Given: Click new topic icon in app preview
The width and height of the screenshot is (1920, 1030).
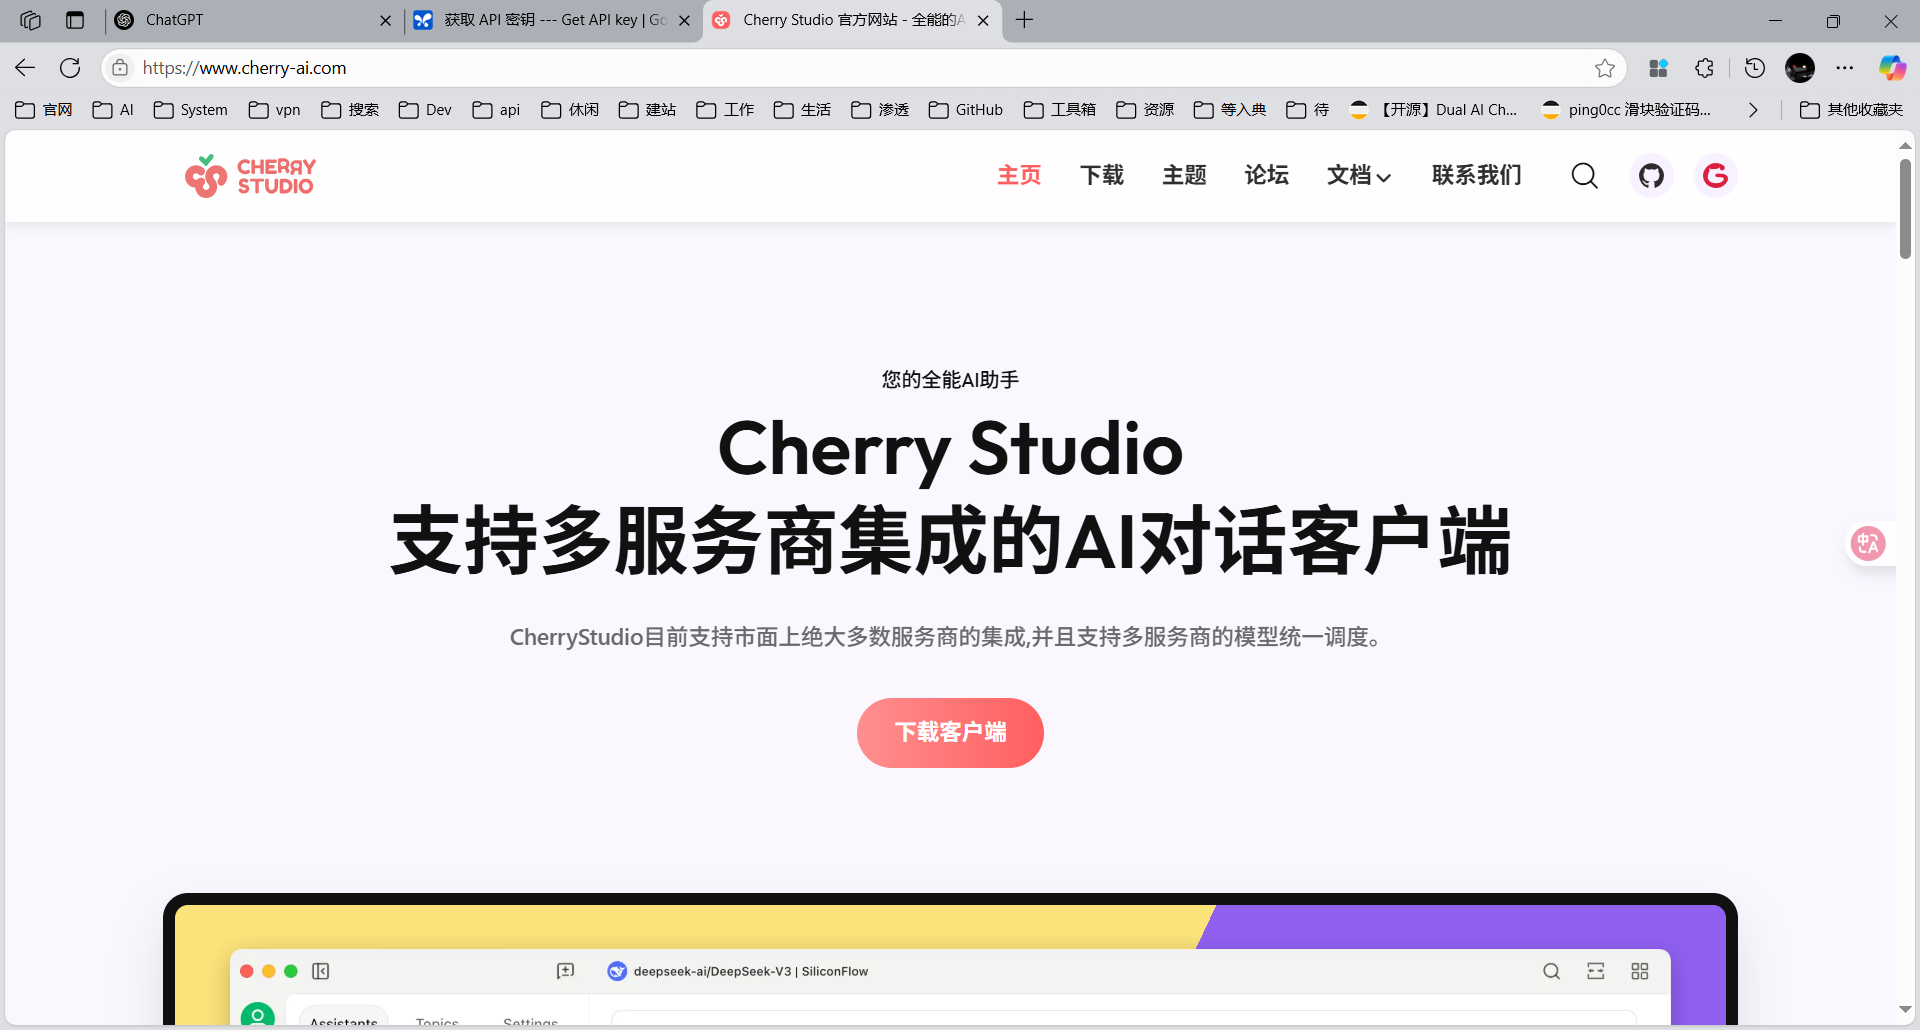Looking at the screenshot, I should (x=566, y=971).
